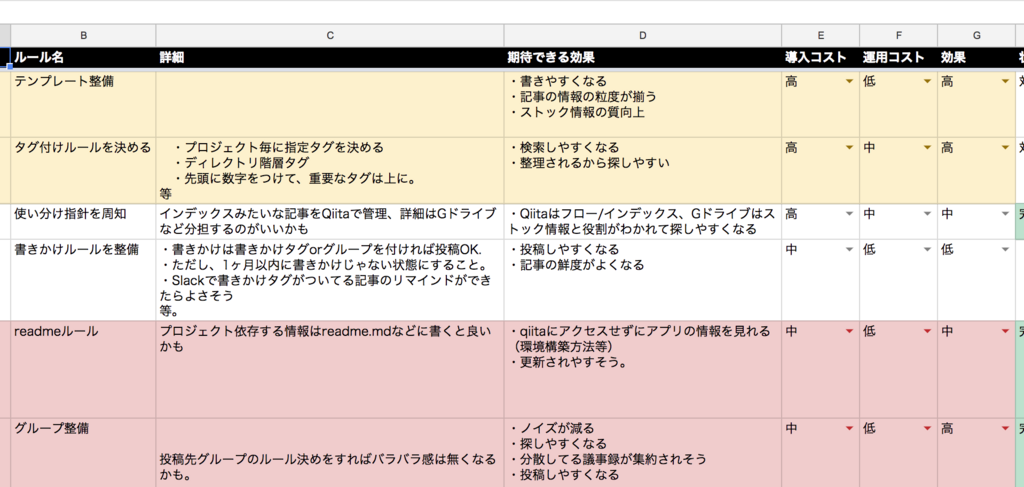Image resolution: width=1024 pixels, height=487 pixels.
Task: Click the 効果 header cell
Action: click(976, 57)
